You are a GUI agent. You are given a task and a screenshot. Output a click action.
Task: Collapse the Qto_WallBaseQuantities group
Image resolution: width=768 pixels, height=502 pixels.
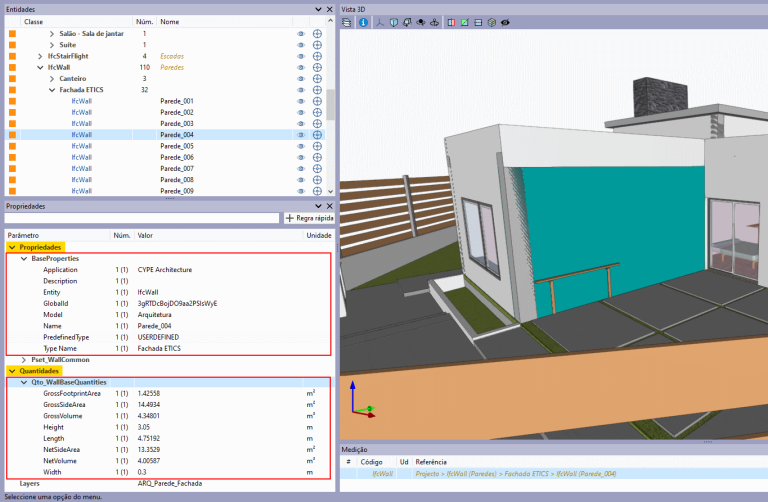click(x=24, y=382)
